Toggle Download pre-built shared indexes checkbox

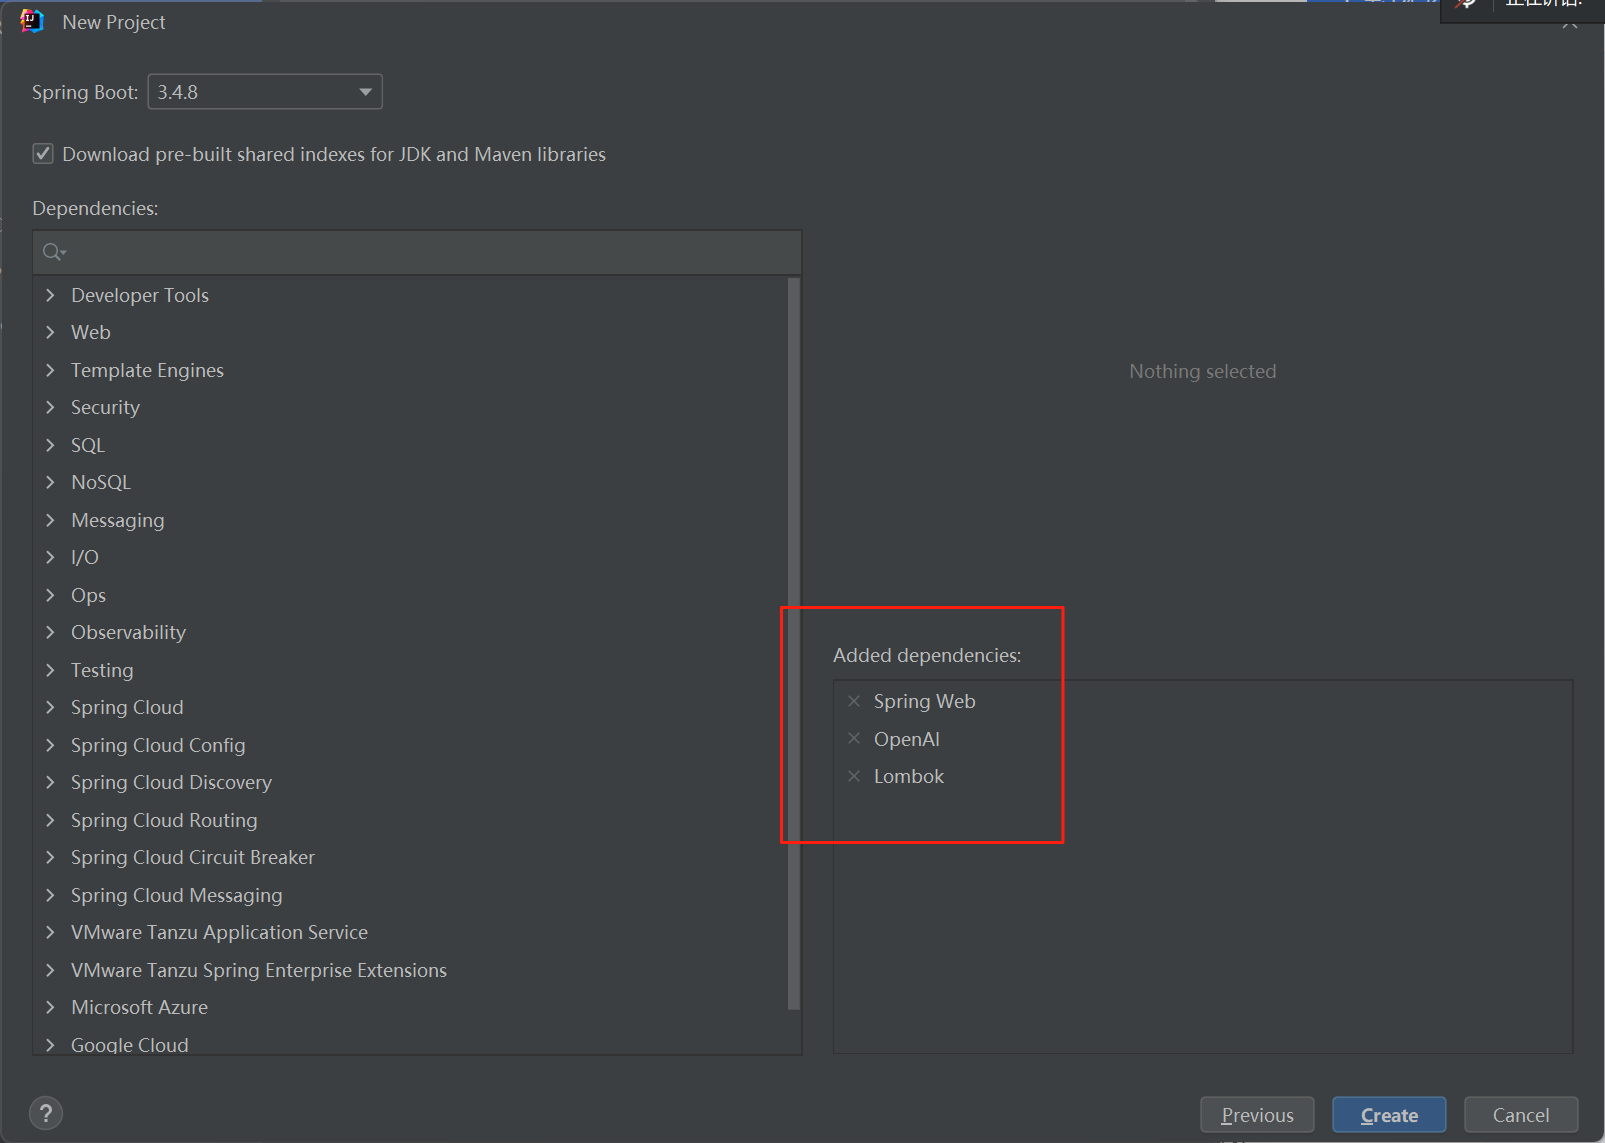click(43, 153)
